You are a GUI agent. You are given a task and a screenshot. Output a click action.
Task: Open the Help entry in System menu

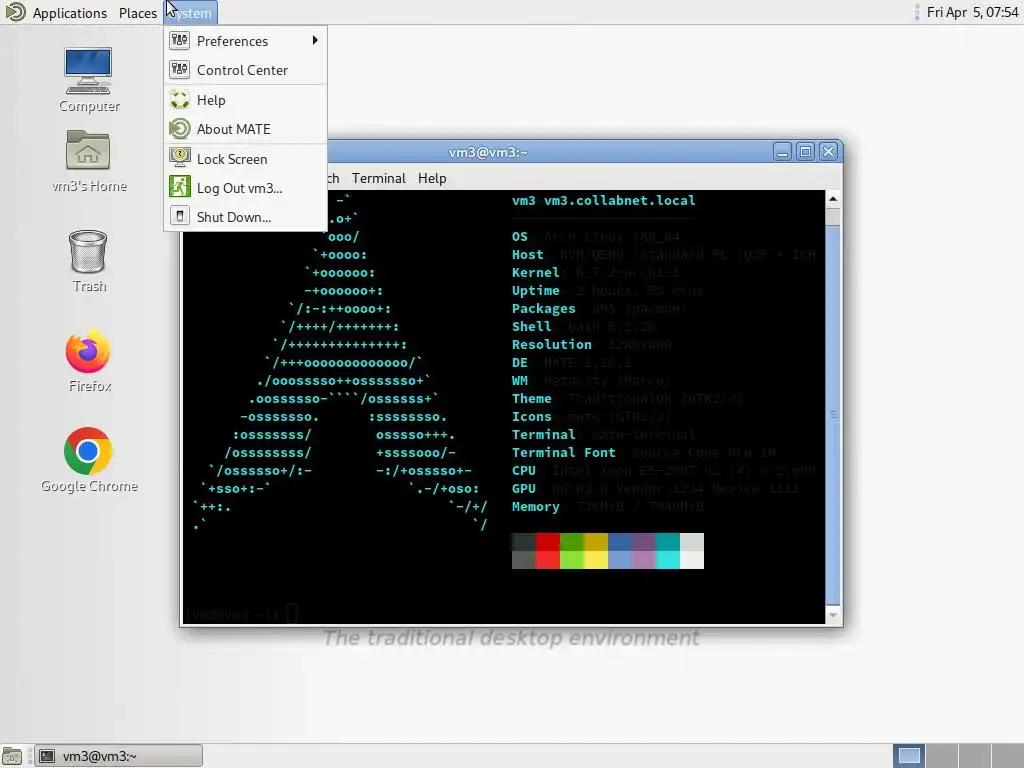[x=245, y=100]
